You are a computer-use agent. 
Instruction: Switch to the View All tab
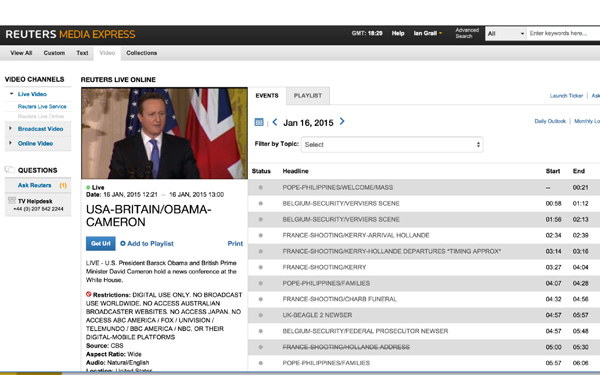pyautogui.click(x=21, y=53)
